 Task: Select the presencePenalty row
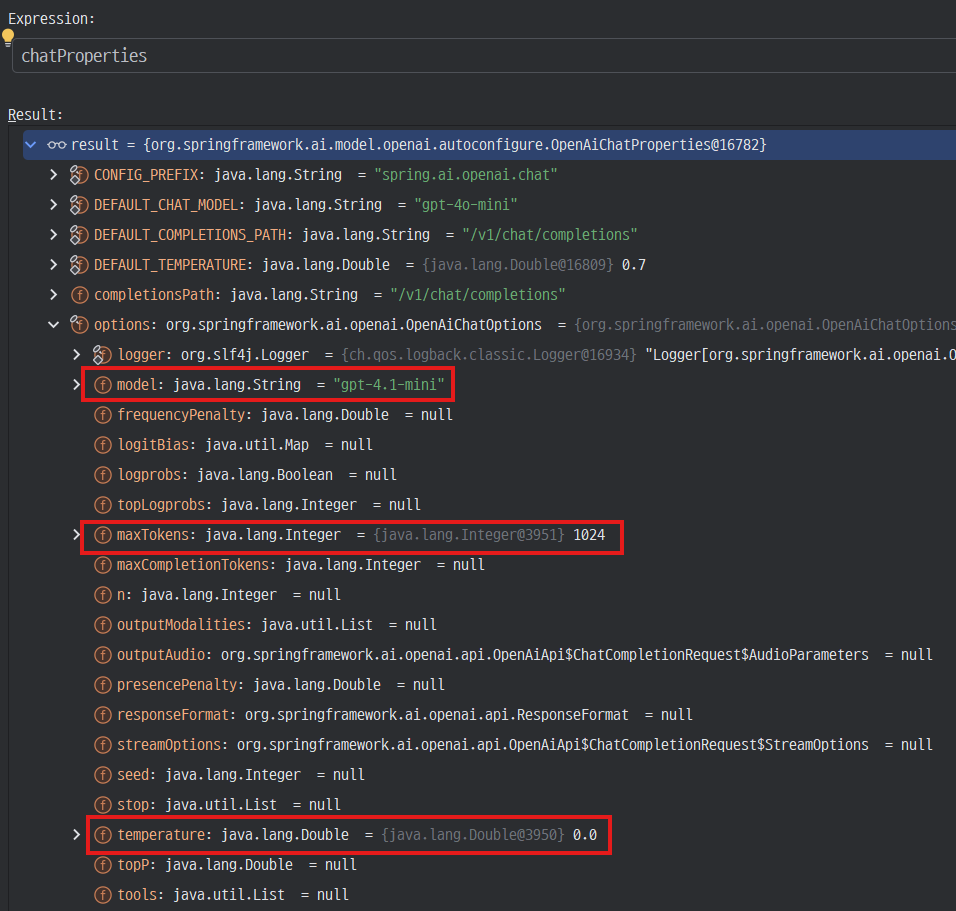(x=489, y=684)
